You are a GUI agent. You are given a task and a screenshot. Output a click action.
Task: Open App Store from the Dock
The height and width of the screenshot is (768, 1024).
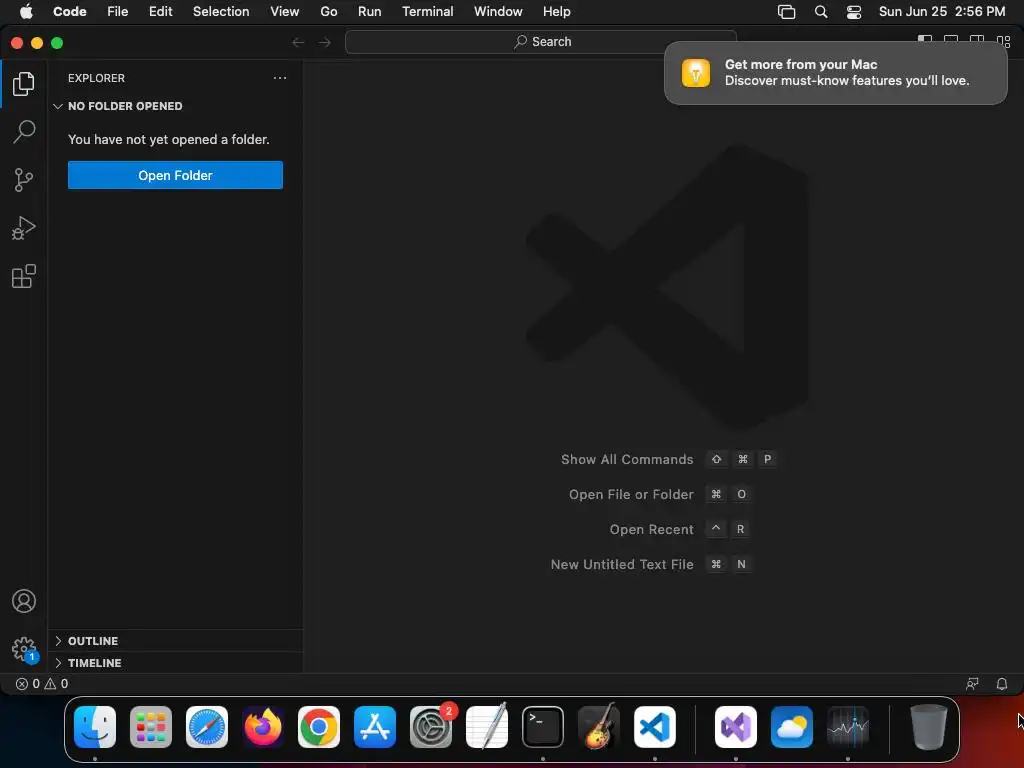coord(375,727)
